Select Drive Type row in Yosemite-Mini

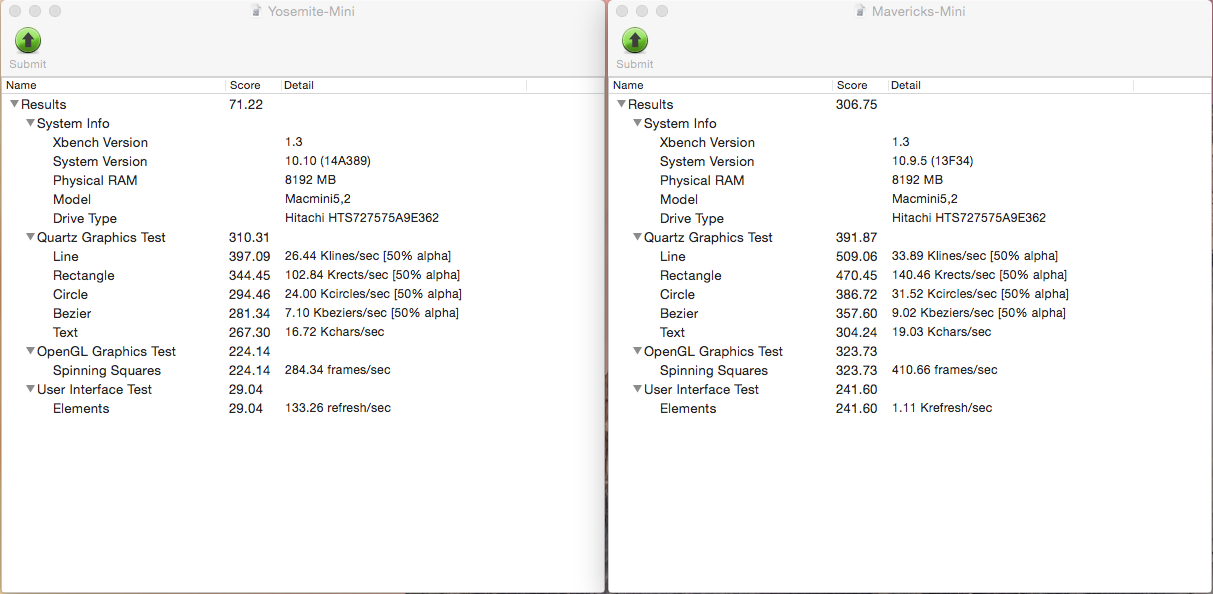302,218
